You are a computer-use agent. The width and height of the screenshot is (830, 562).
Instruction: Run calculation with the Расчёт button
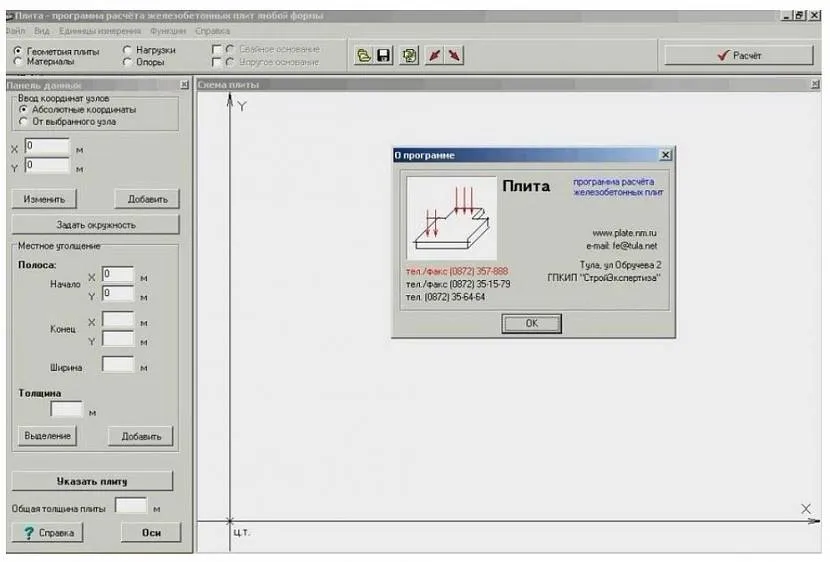[739, 56]
